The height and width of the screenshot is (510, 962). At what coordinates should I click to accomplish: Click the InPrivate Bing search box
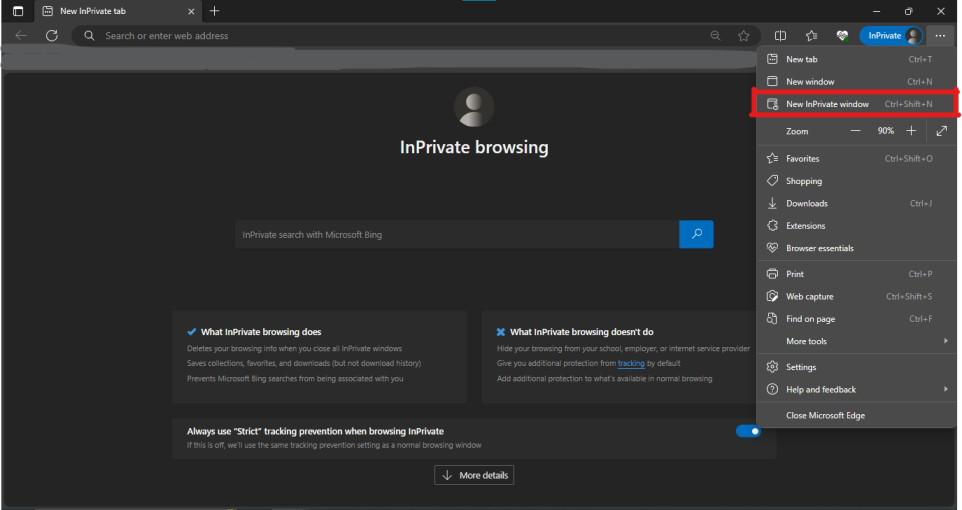tap(457, 234)
